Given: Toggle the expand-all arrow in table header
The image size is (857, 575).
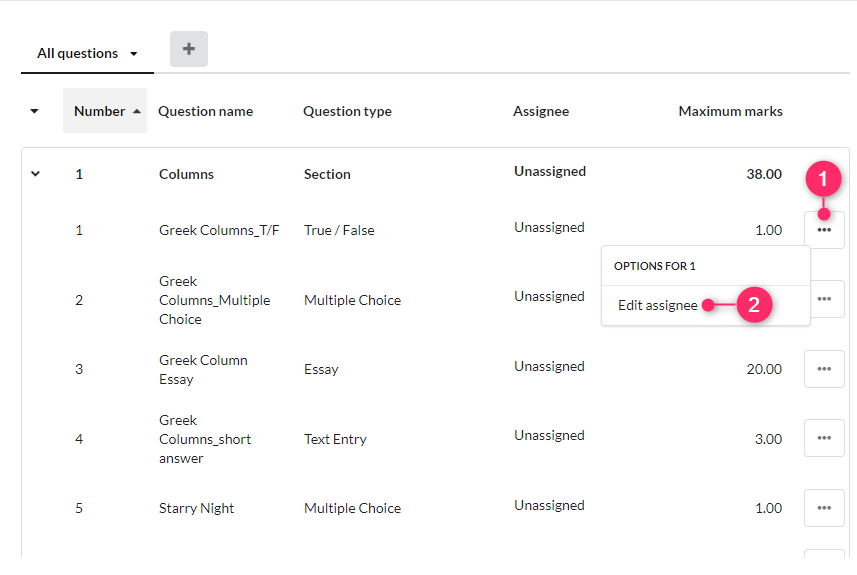Looking at the screenshot, I should coord(35,111).
